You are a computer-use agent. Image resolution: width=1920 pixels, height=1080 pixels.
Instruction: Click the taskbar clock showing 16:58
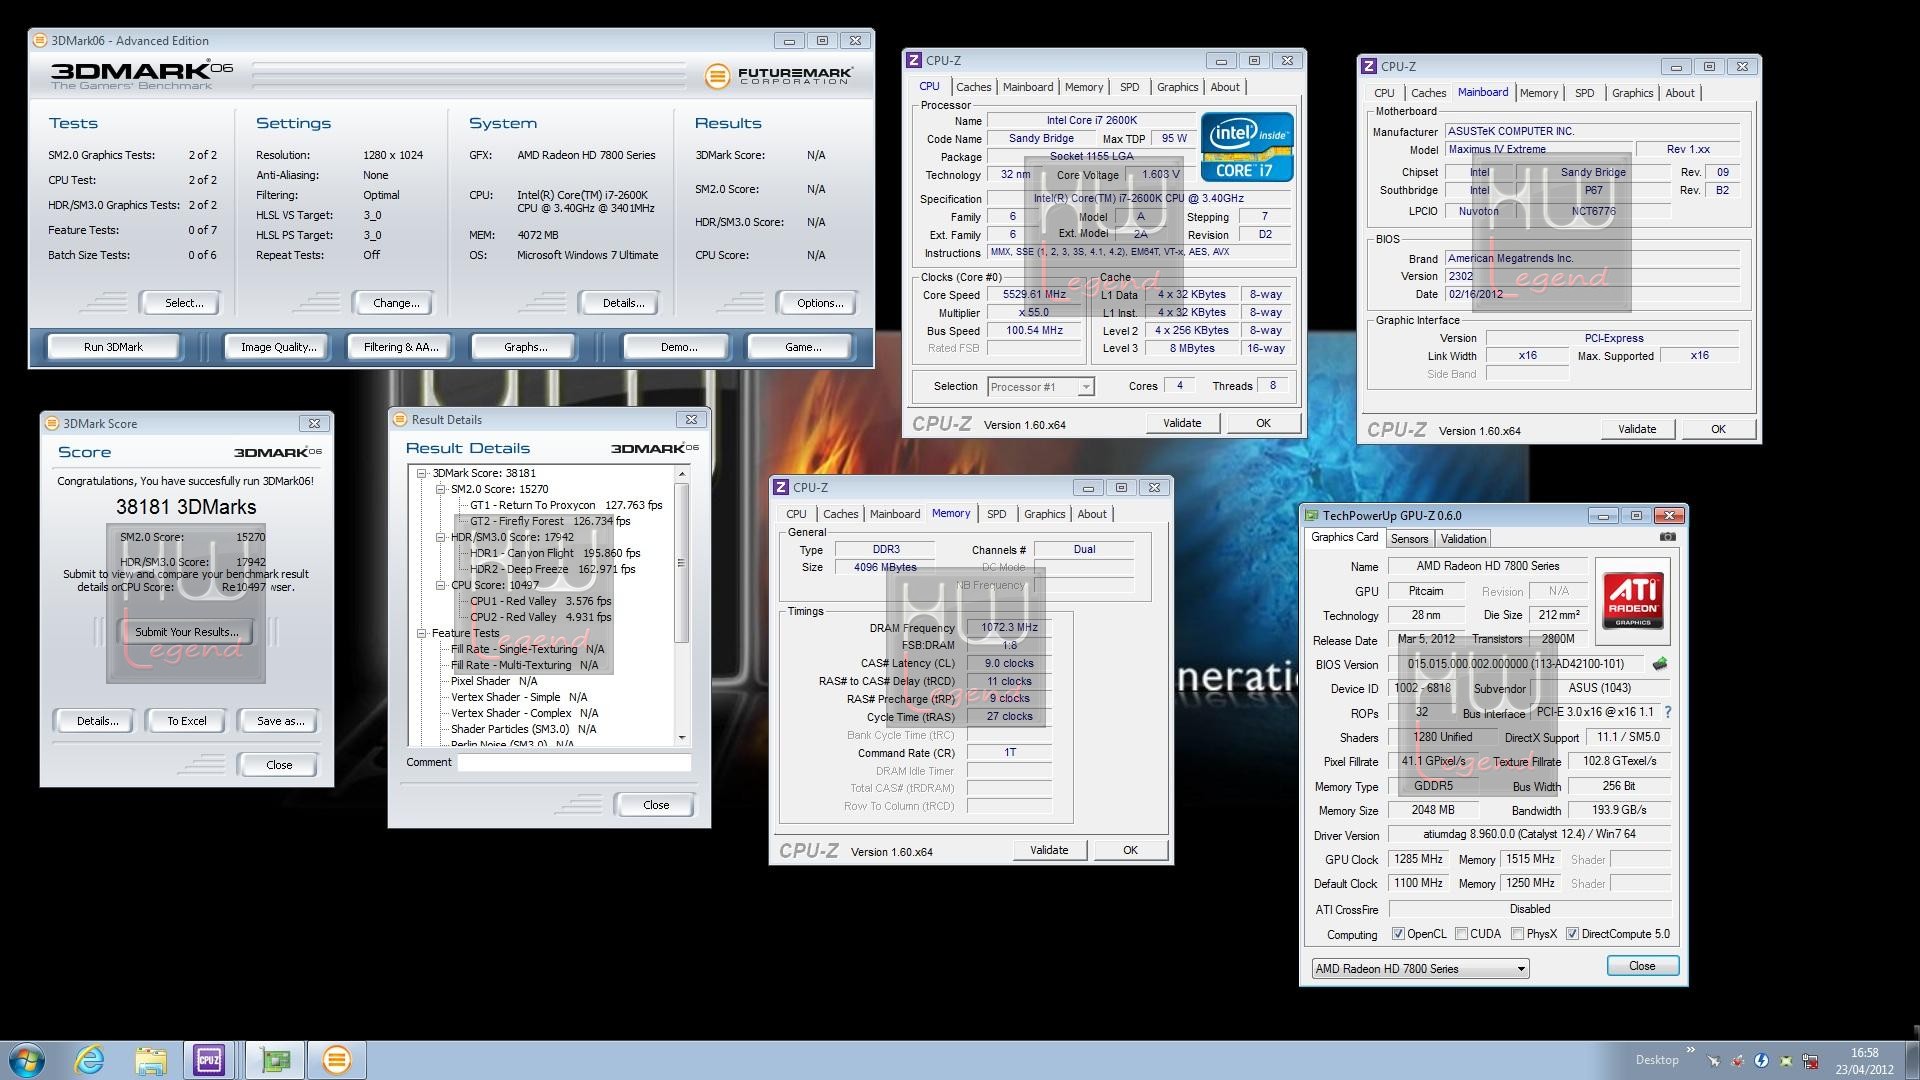1864,1061
